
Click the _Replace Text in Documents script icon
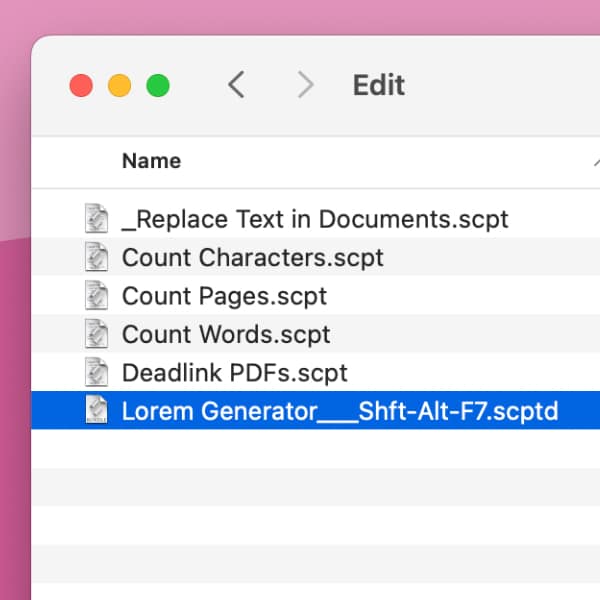[96, 219]
